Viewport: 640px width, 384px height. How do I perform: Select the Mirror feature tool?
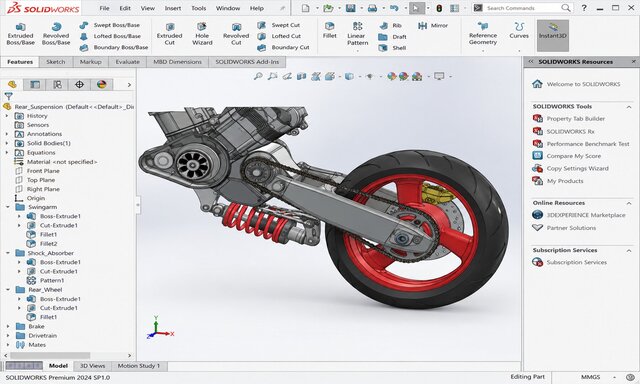[x=433, y=25]
